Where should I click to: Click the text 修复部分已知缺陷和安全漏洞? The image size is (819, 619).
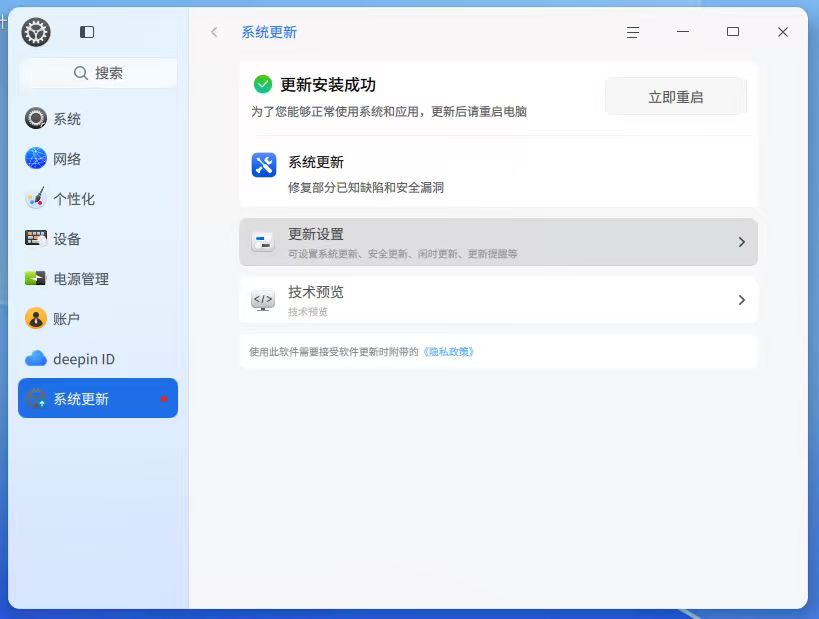[x=366, y=187]
